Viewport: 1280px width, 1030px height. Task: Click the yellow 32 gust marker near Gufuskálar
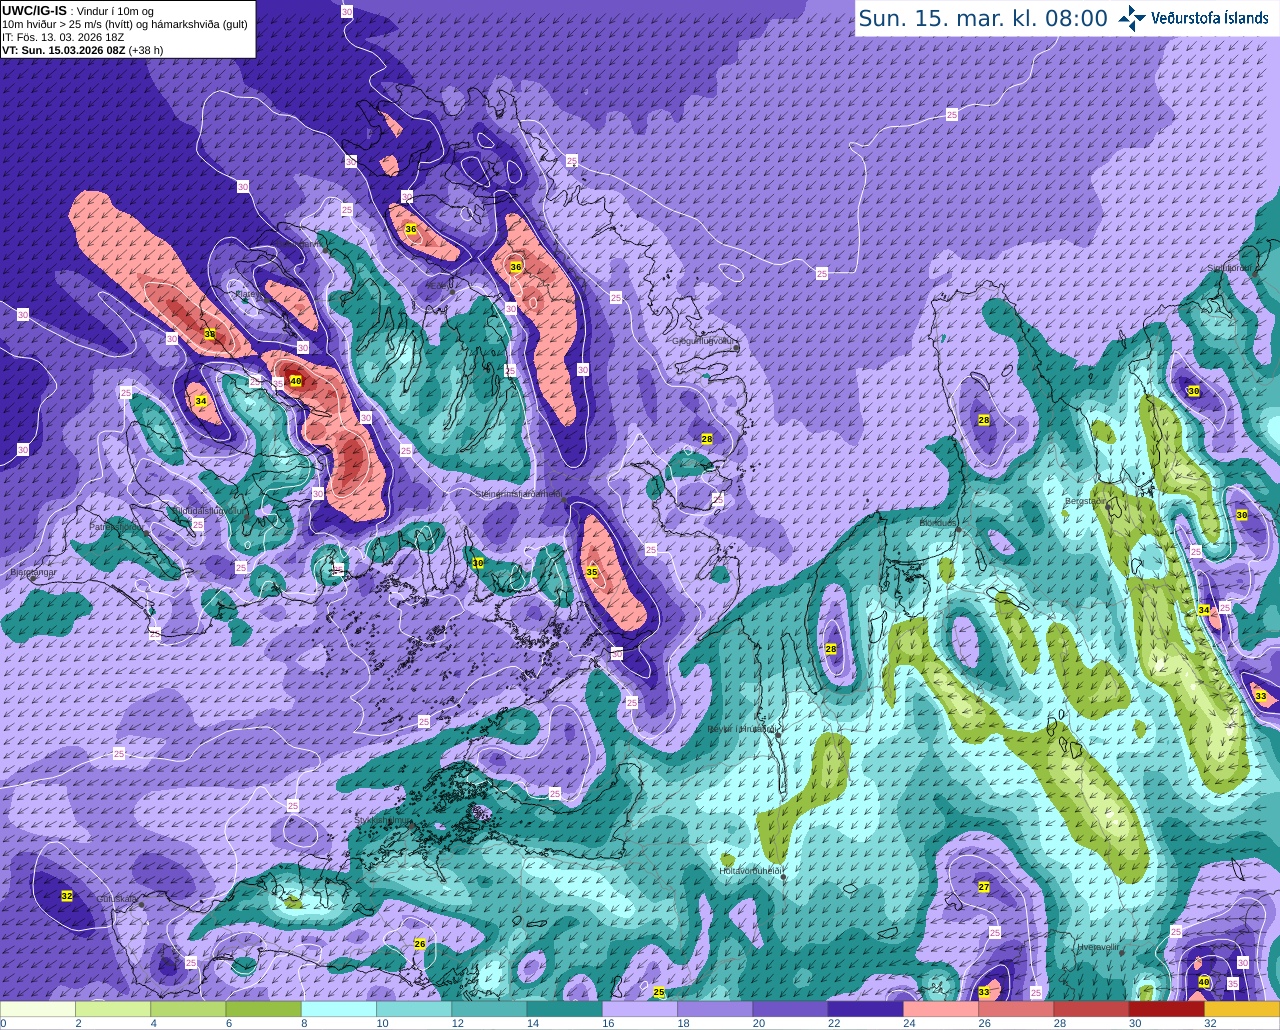click(67, 896)
